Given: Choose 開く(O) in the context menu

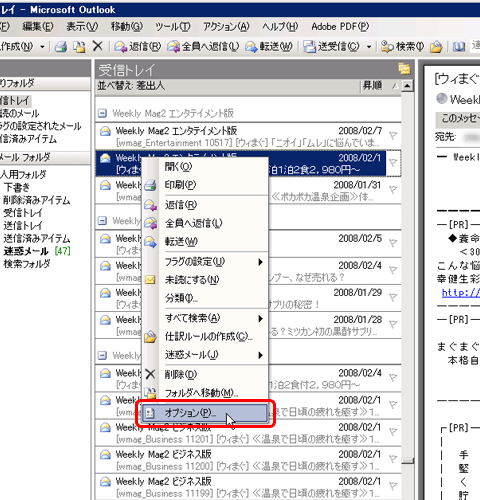Looking at the screenshot, I should (205, 166).
